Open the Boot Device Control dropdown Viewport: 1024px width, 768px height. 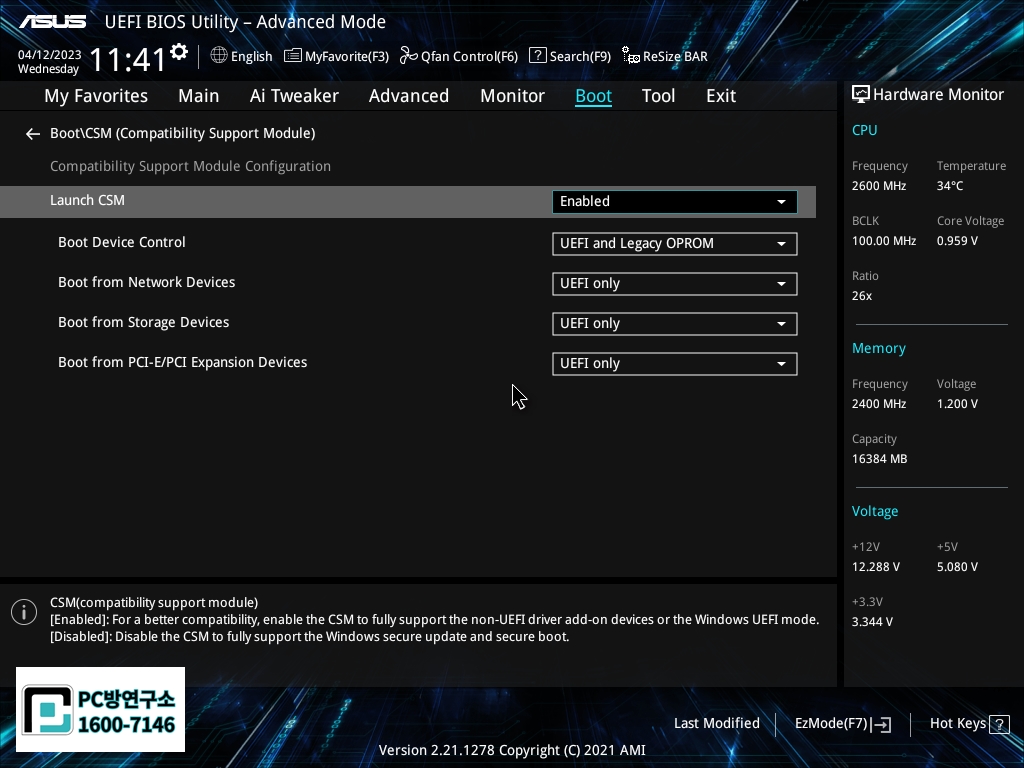tap(675, 244)
